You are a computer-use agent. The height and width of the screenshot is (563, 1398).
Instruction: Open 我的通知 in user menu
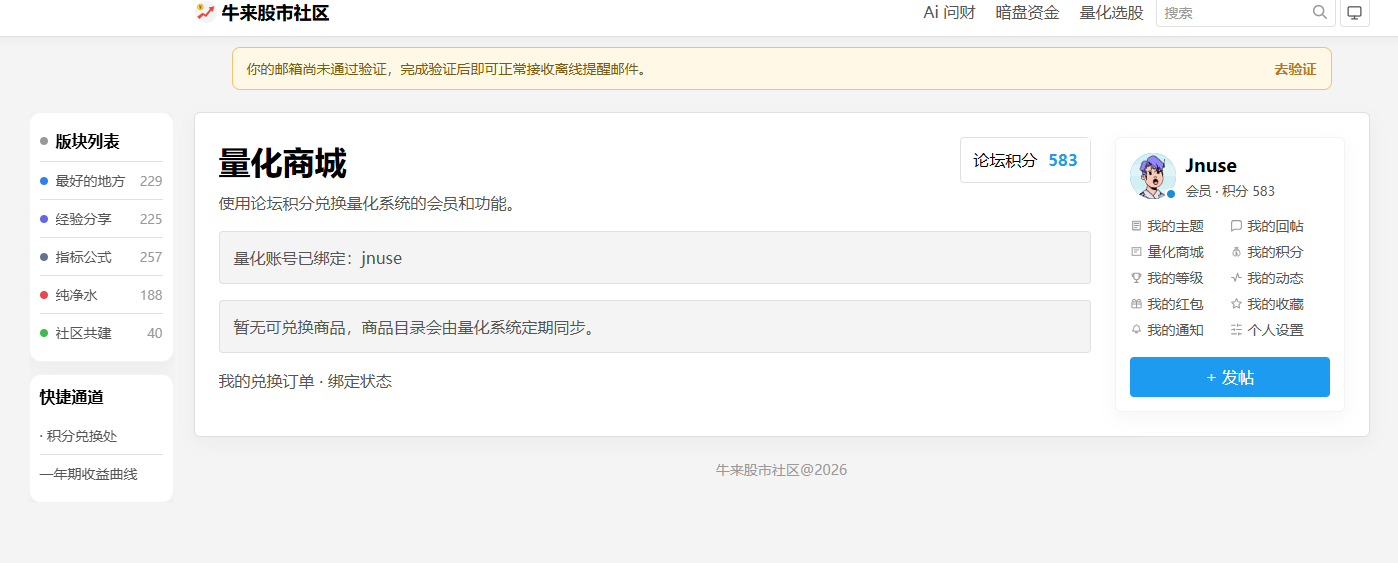click(1176, 330)
